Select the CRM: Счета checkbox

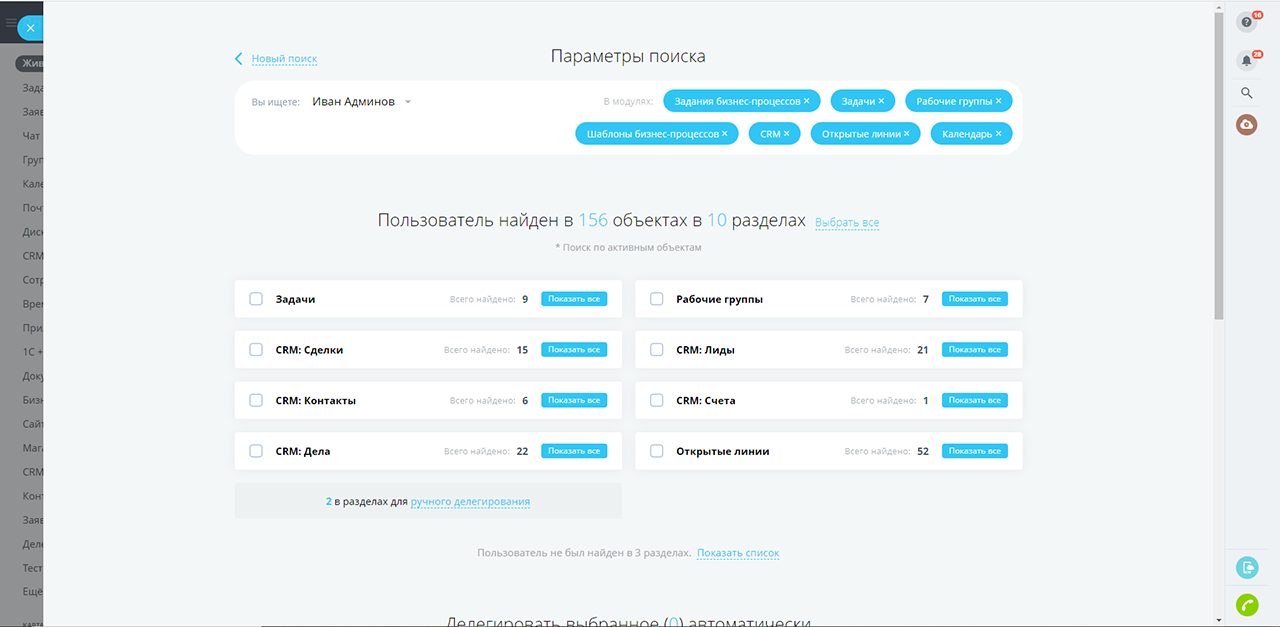click(657, 400)
